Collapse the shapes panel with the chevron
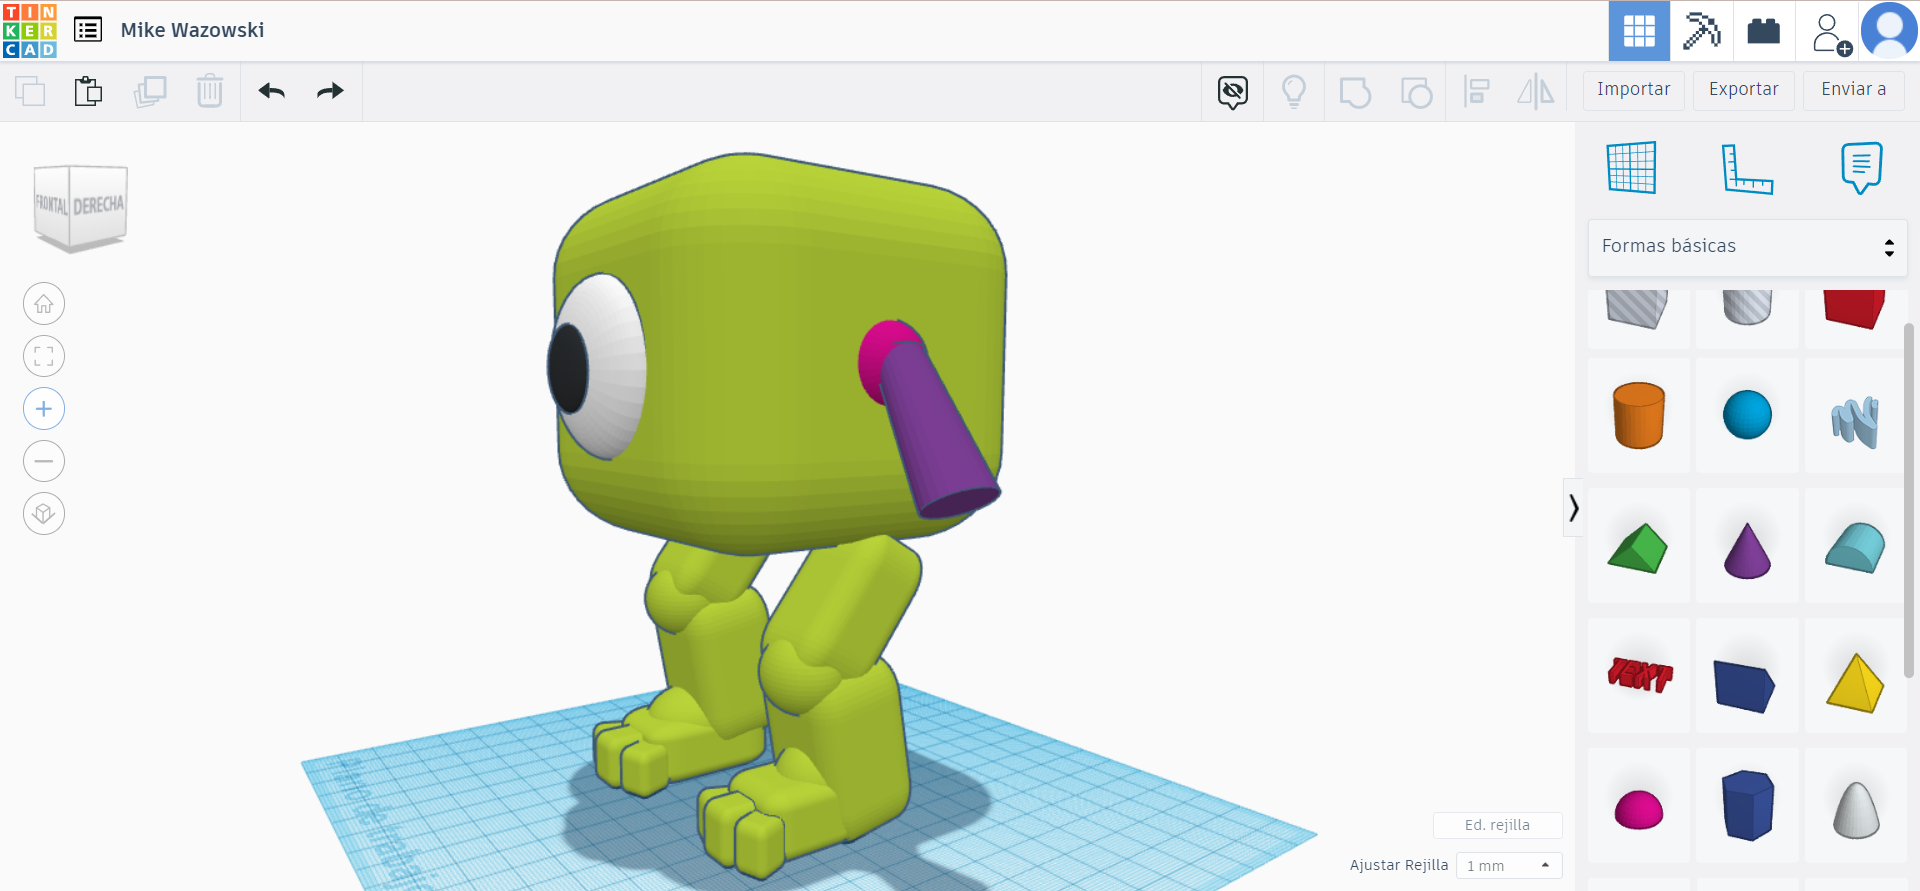Image resolution: width=1920 pixels, height=891 pixels. (x=1573, y=508)
